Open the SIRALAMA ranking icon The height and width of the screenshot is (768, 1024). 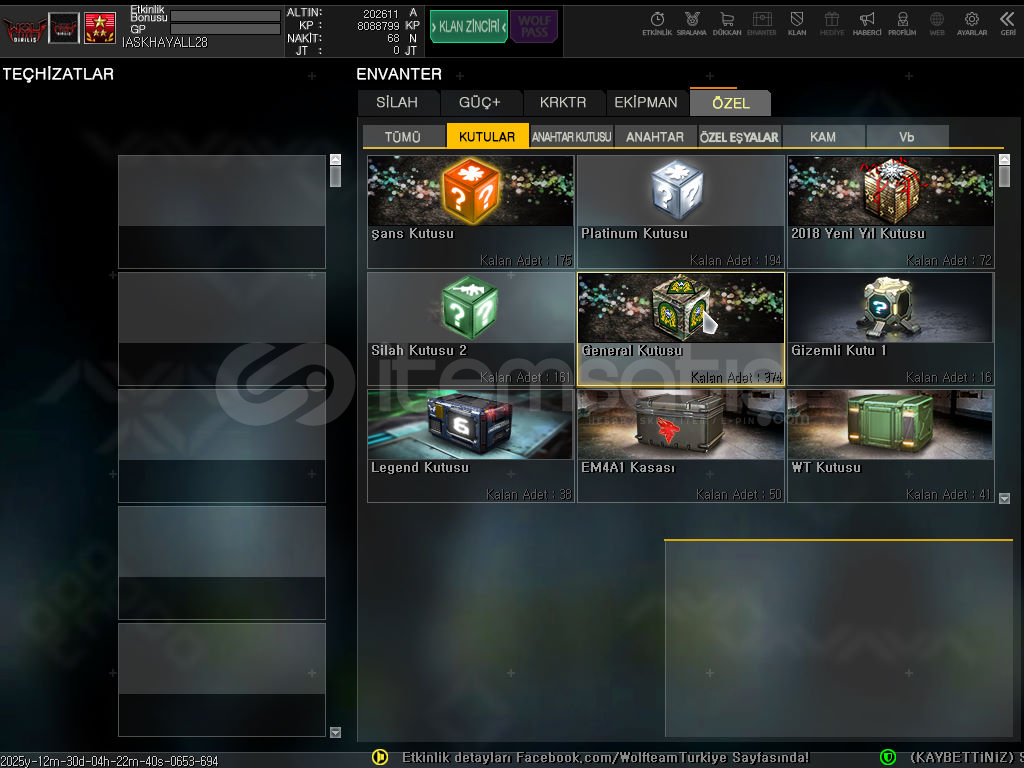692,24
